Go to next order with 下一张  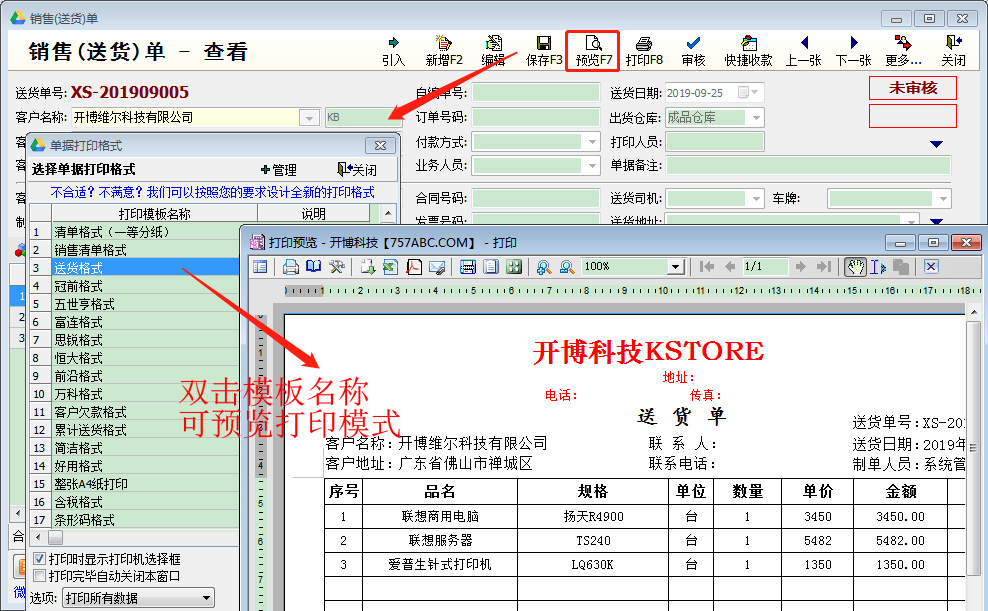(853, 51)
